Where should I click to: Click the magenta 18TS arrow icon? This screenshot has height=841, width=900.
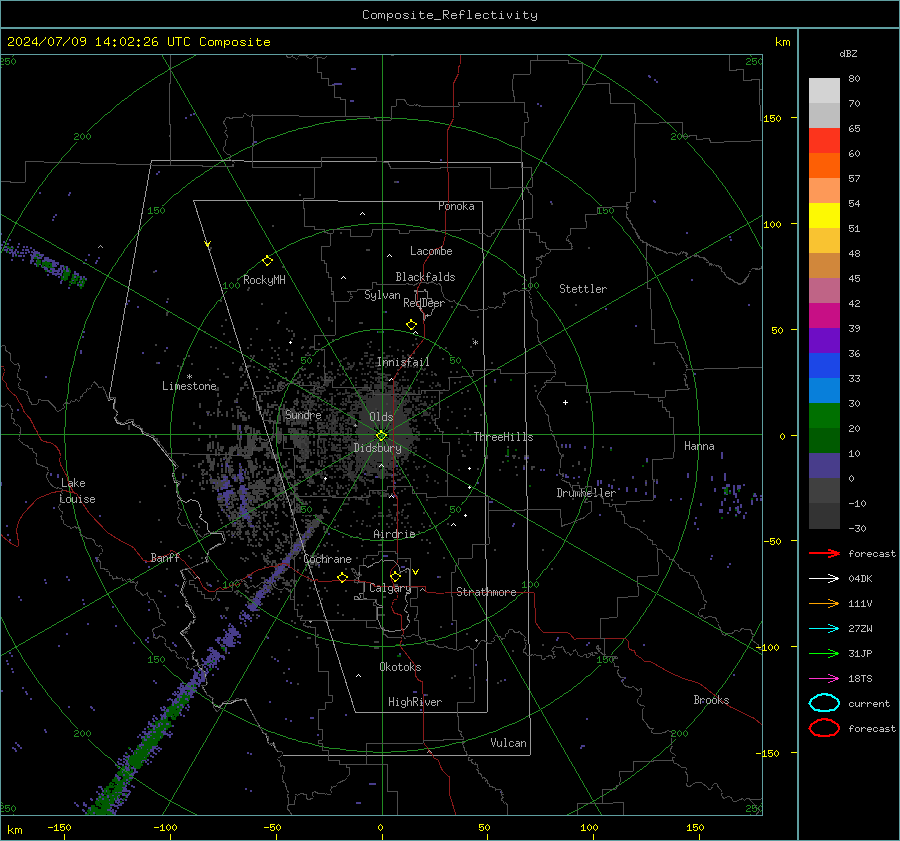824,679
